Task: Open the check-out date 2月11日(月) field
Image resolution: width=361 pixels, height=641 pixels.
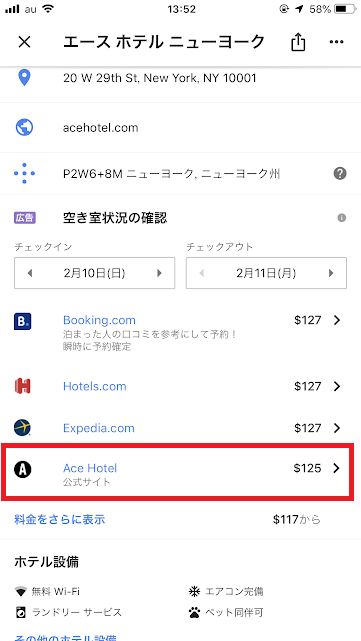Action: (266, 273)
